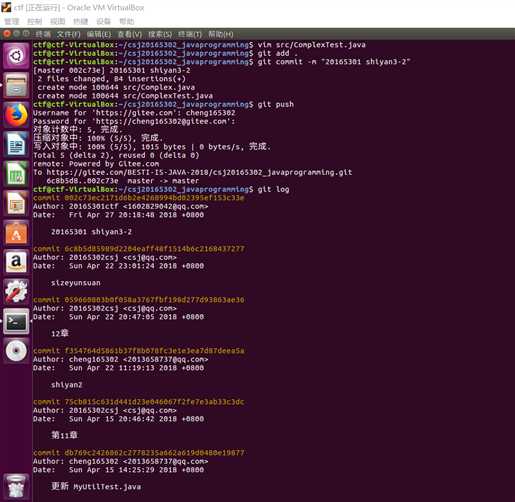Screen dimensions: 515x502
Task: Open the Files manager in the dock
Action: 16,85
